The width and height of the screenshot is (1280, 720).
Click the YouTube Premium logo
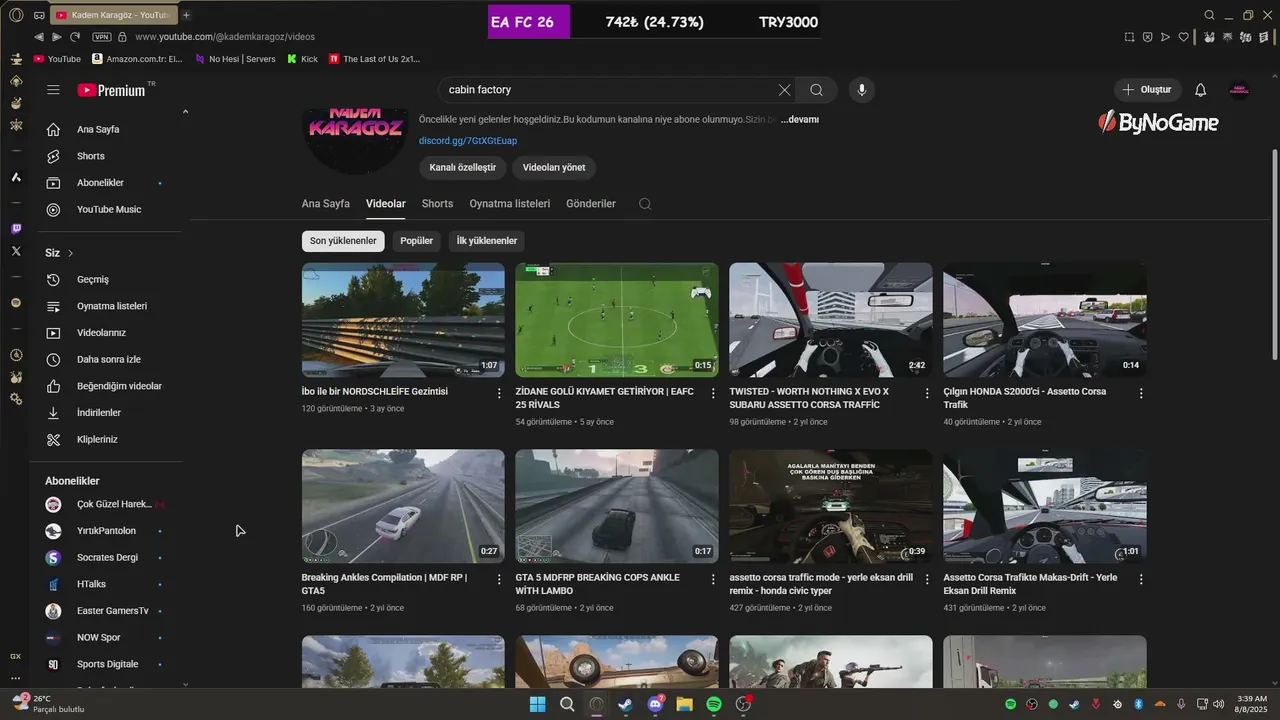[111, 90]
